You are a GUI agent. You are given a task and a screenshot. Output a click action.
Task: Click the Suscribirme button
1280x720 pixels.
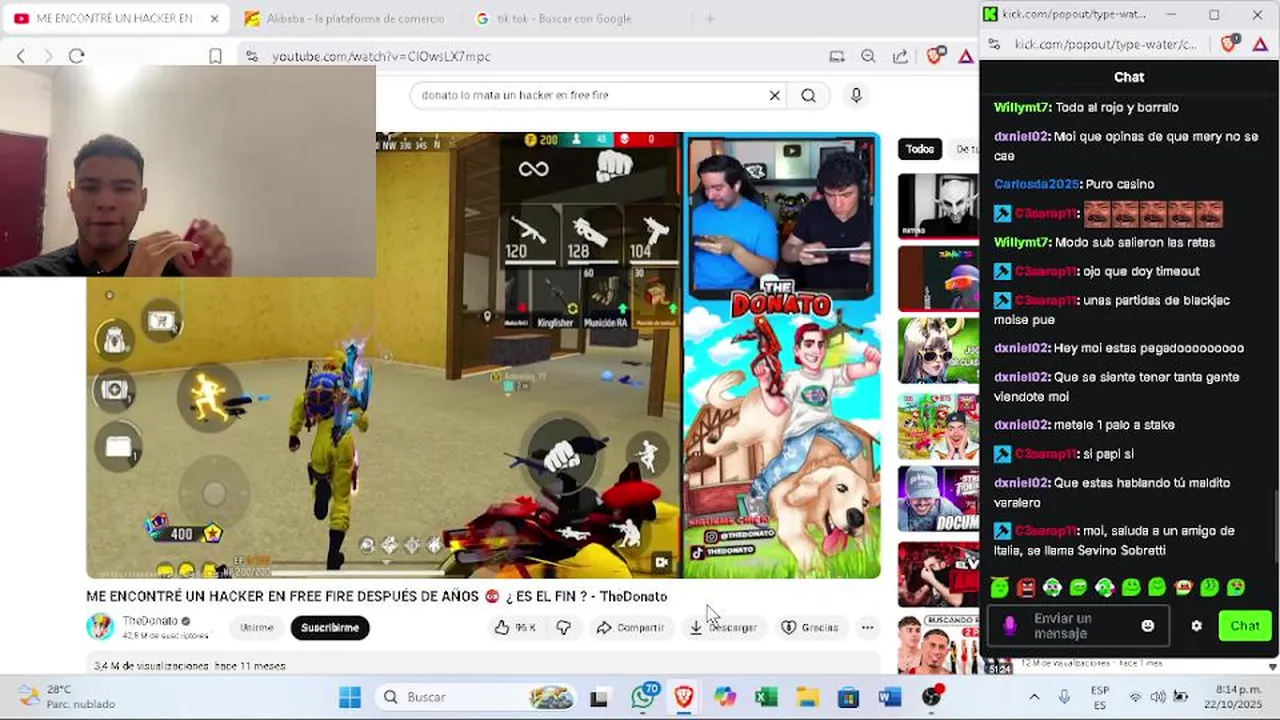coord(330,627)
